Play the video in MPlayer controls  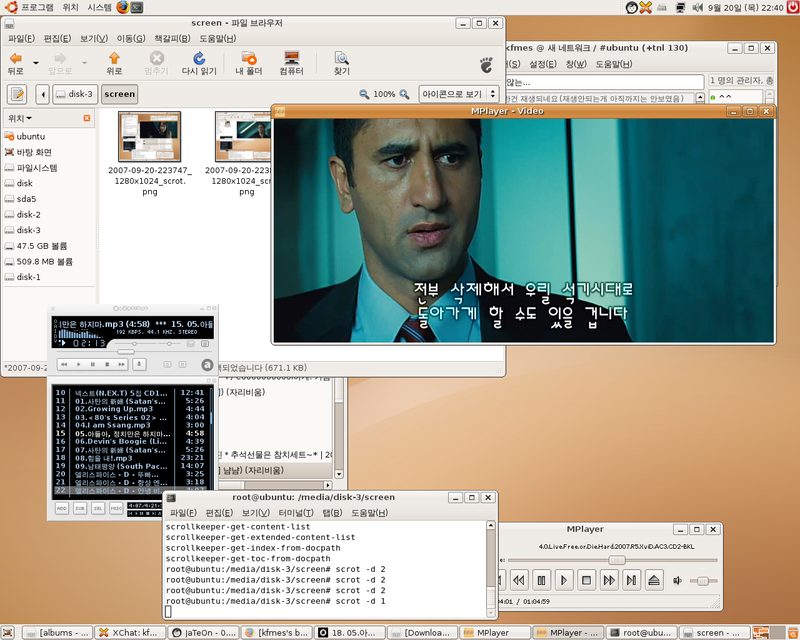tap(564, 580)
